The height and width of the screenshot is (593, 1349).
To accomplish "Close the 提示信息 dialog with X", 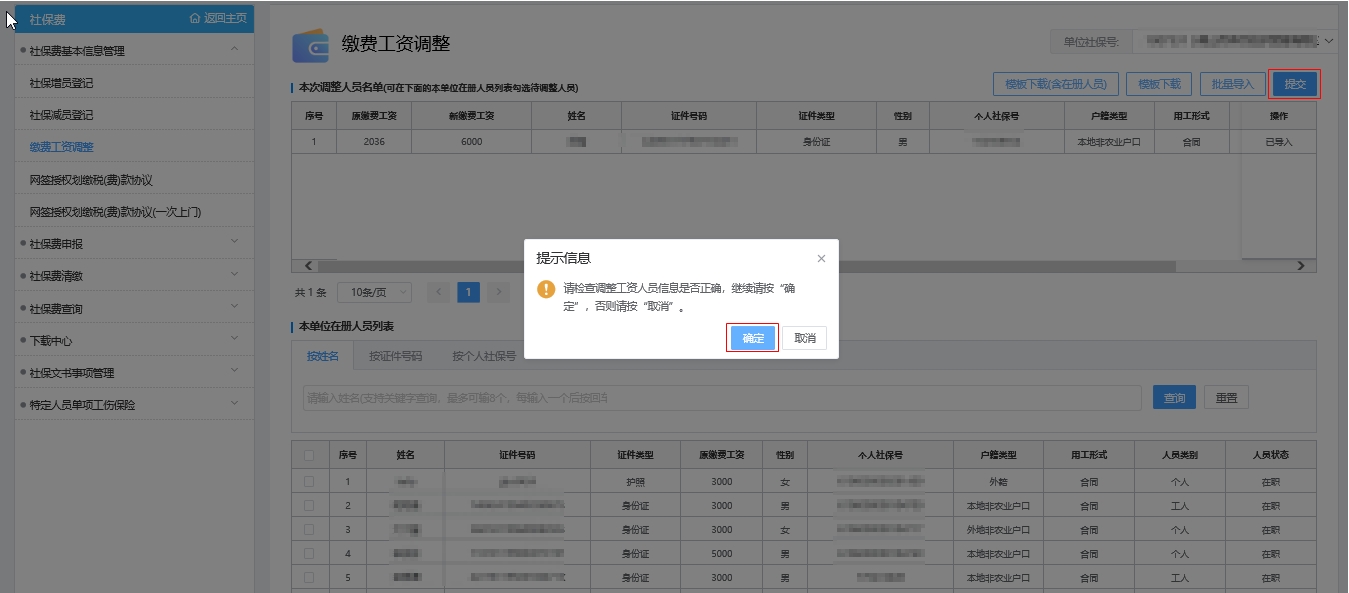I will tap(821, 259).
